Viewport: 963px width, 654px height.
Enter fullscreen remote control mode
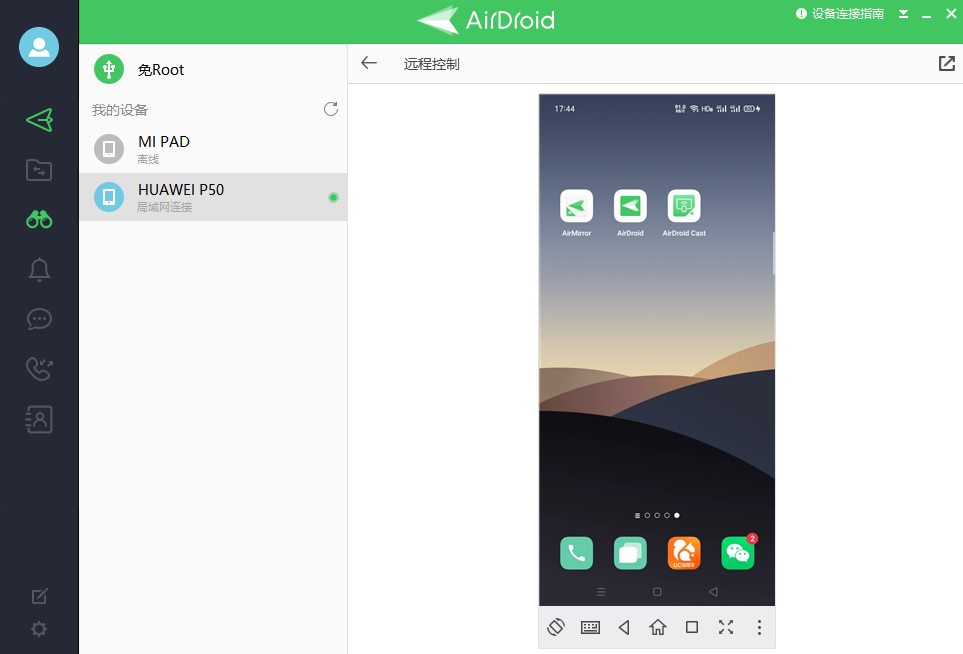coord(726,627)
